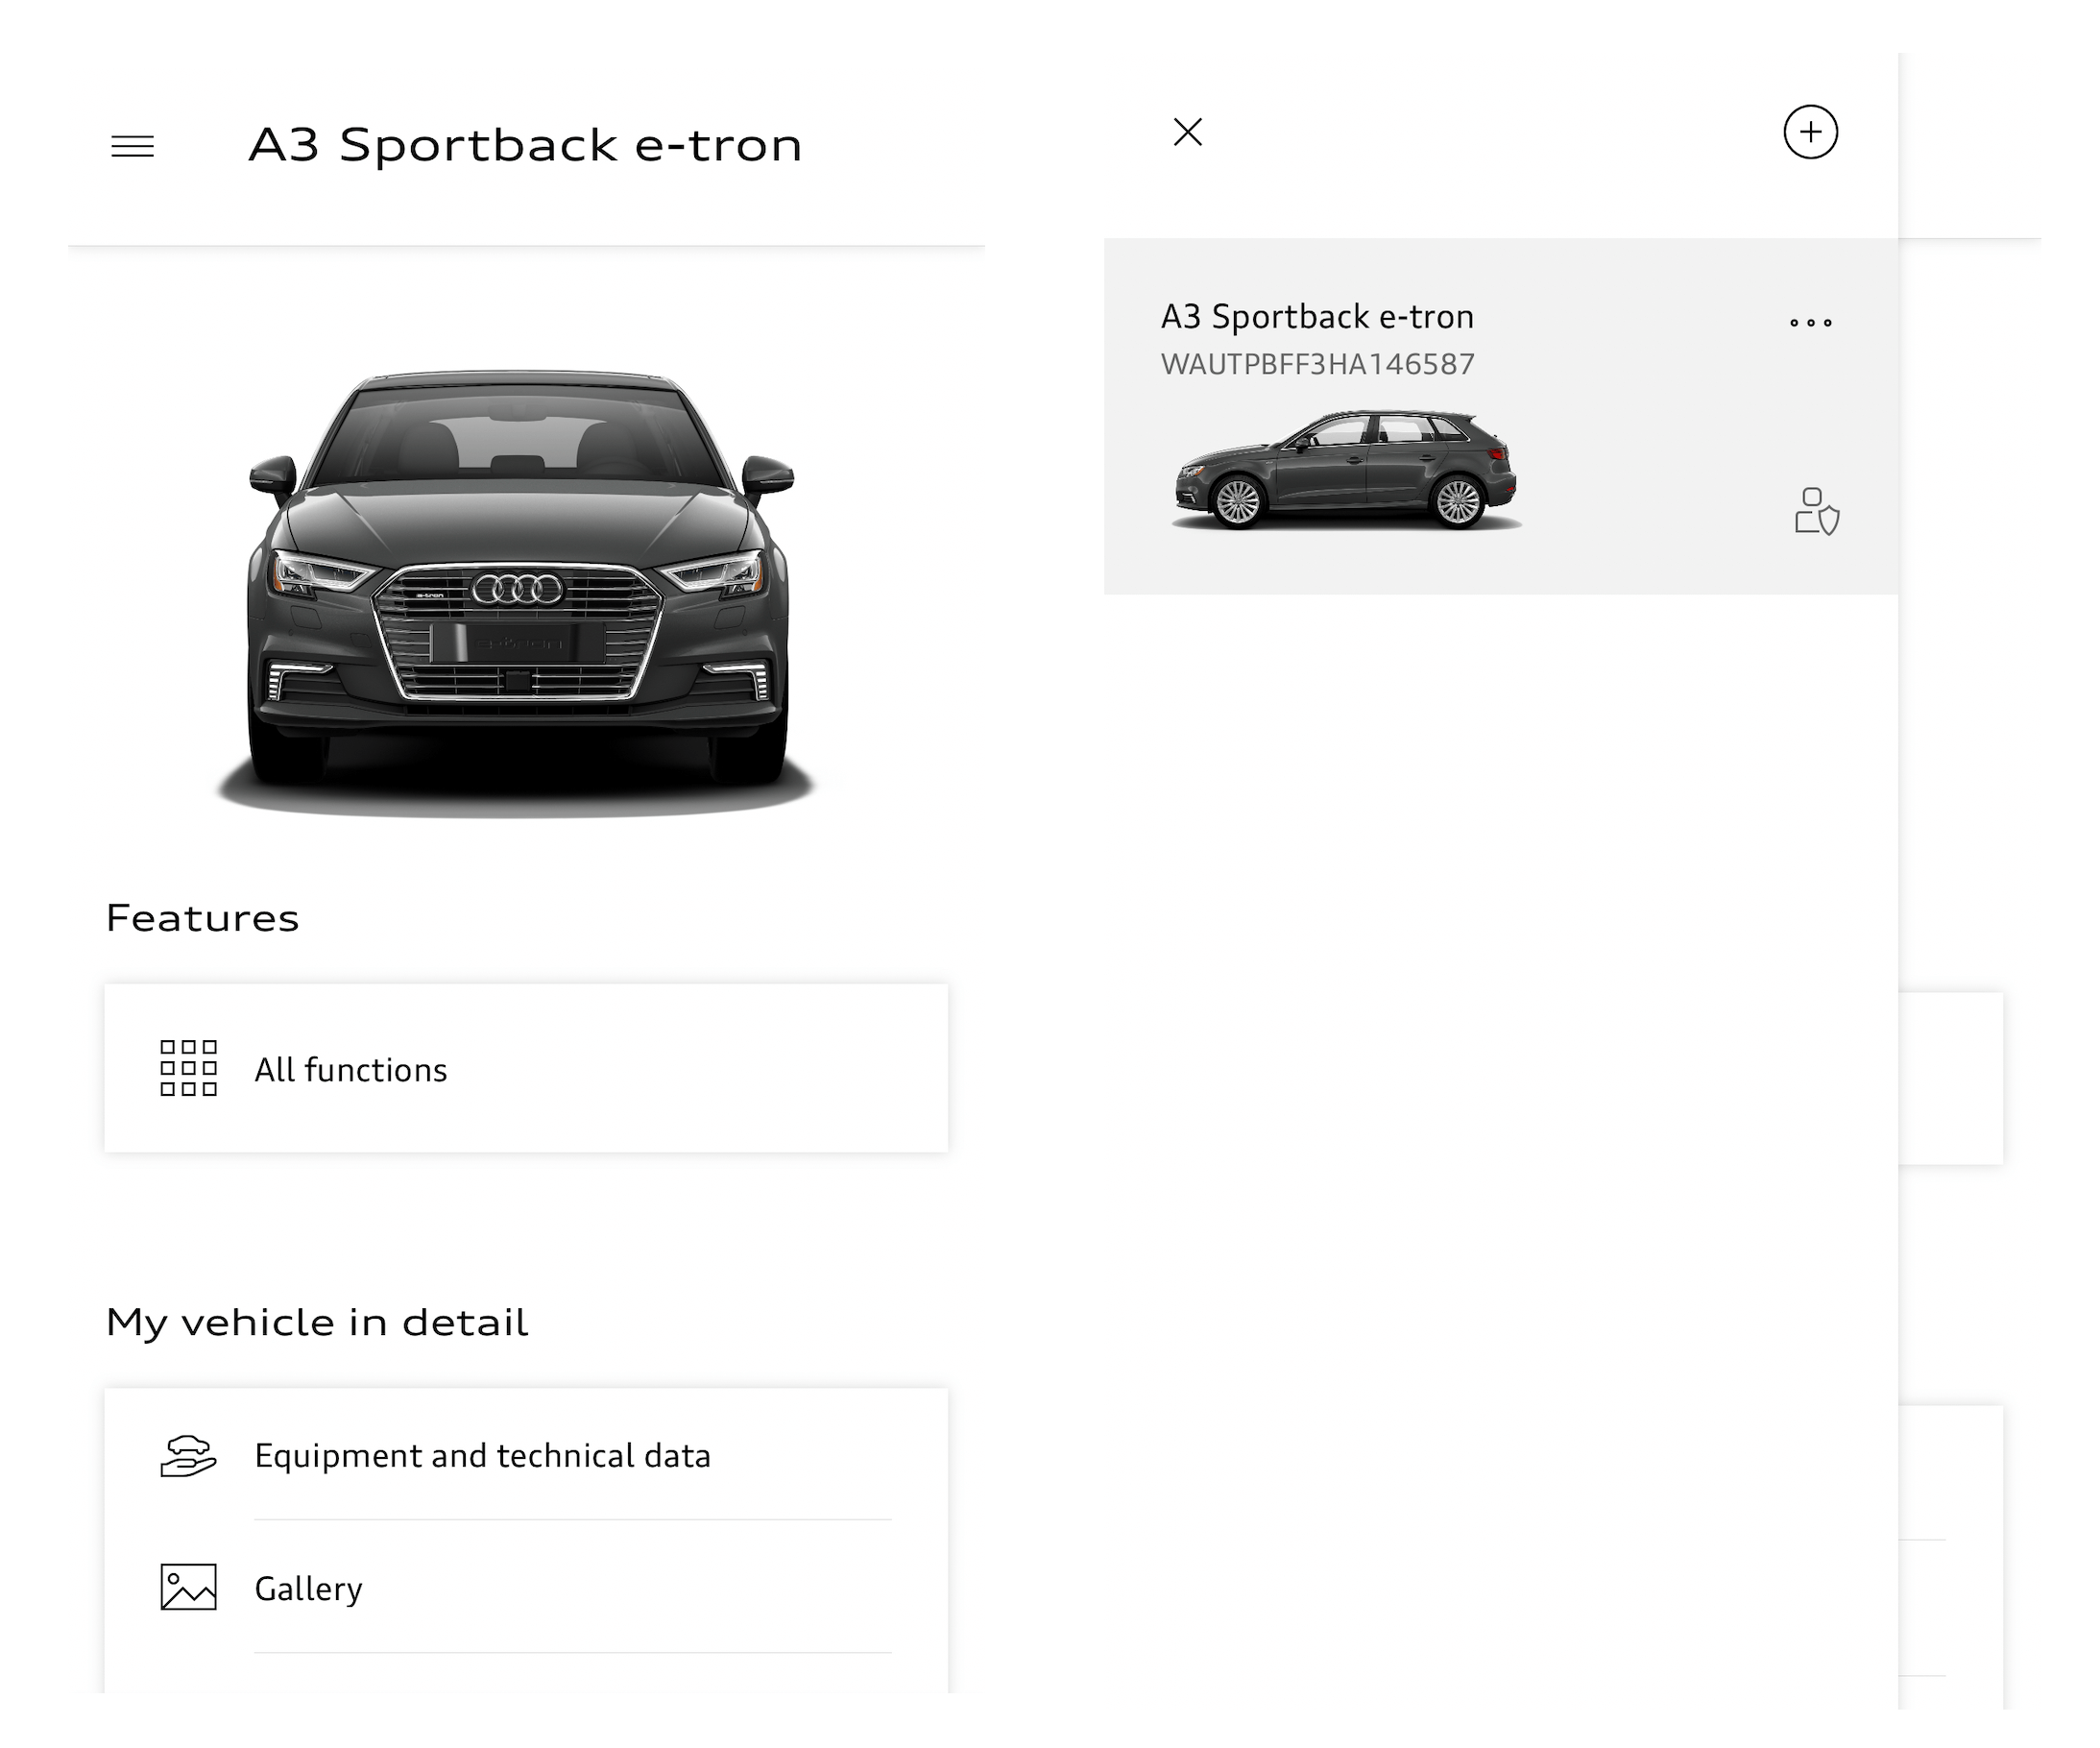Open the Gallery entry
Screen dimensions: 2100x1748
tap(526, 1587)
